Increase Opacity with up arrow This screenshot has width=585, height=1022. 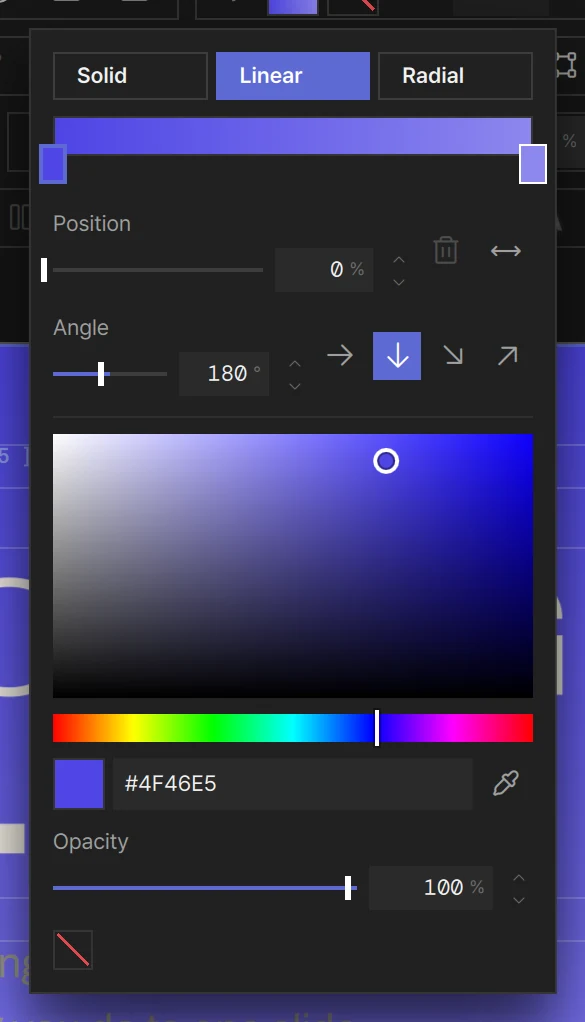[x=519, y=877]
